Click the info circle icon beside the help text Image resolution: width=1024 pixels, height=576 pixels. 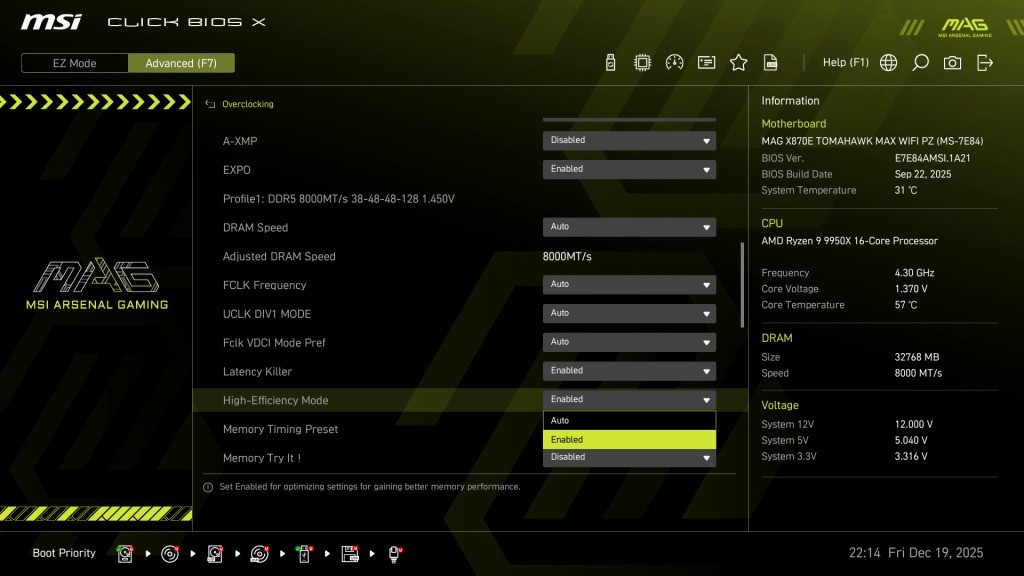tap(208, 487)
